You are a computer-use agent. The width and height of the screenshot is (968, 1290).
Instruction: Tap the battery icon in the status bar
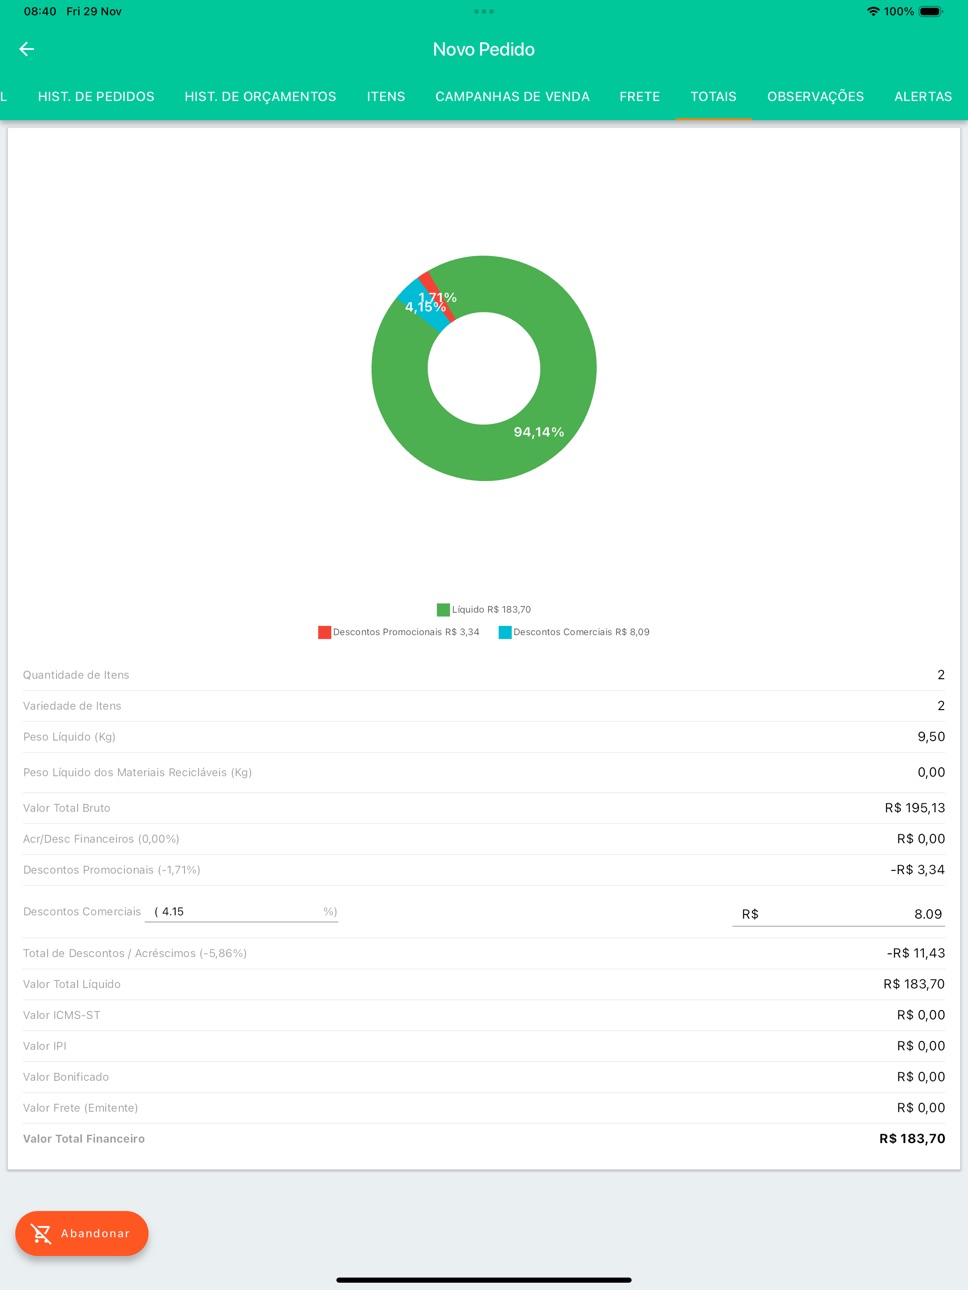(930, 12)
